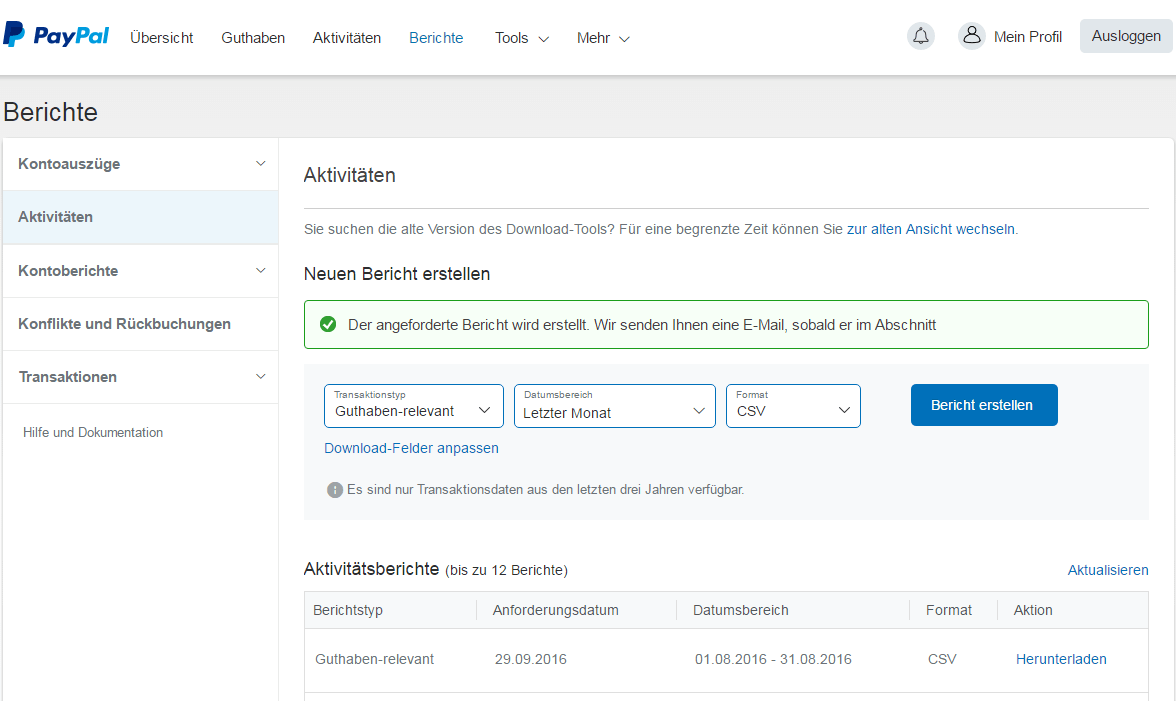Click Herunterladen for the Guthaben-relevant report
This screenshot has width=1176, height=701.
1061,659
